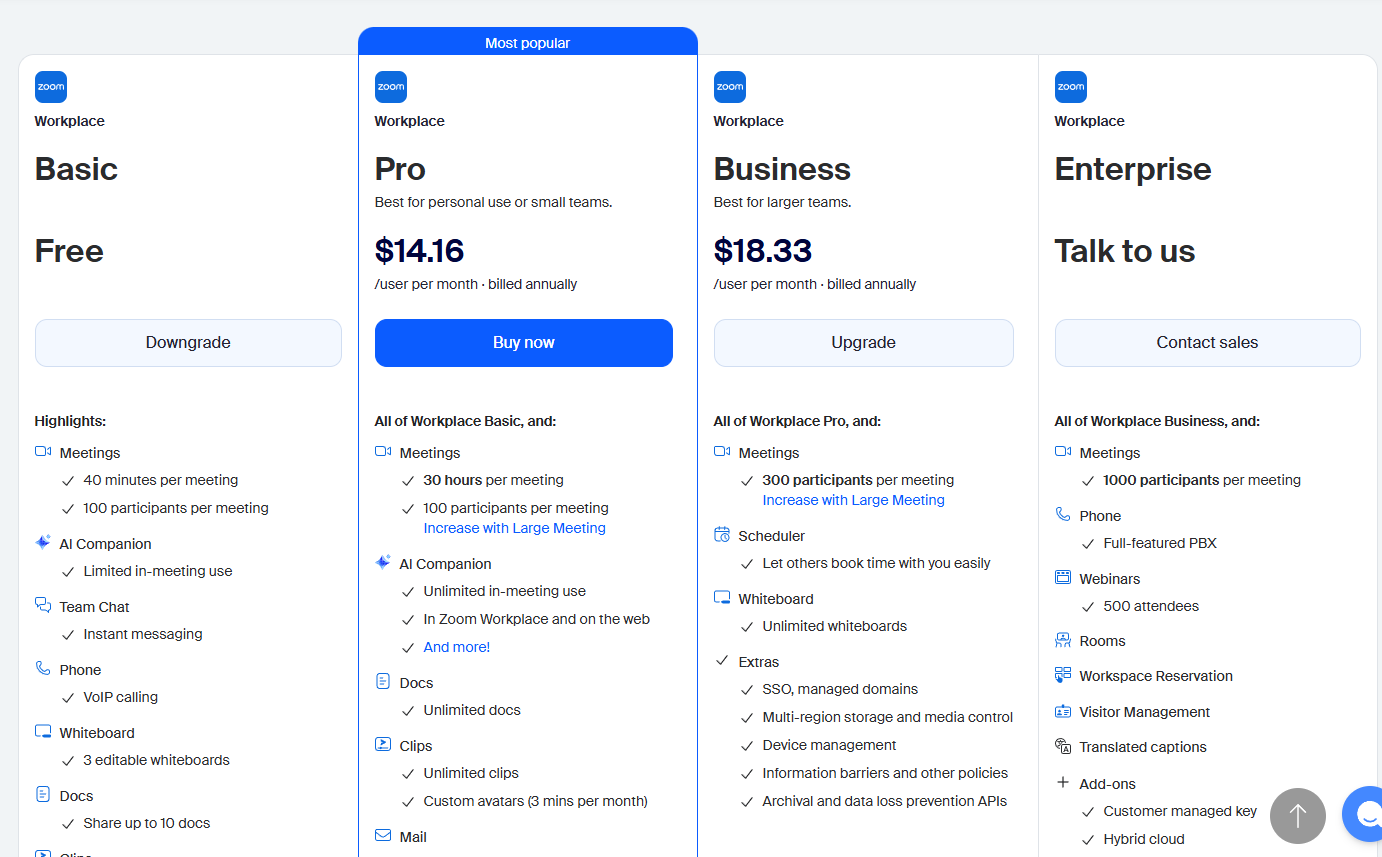Screen dimensions: 1382x857
Task: Click the scroll-to-top arrow button
Action: (x=1298, y=816)
